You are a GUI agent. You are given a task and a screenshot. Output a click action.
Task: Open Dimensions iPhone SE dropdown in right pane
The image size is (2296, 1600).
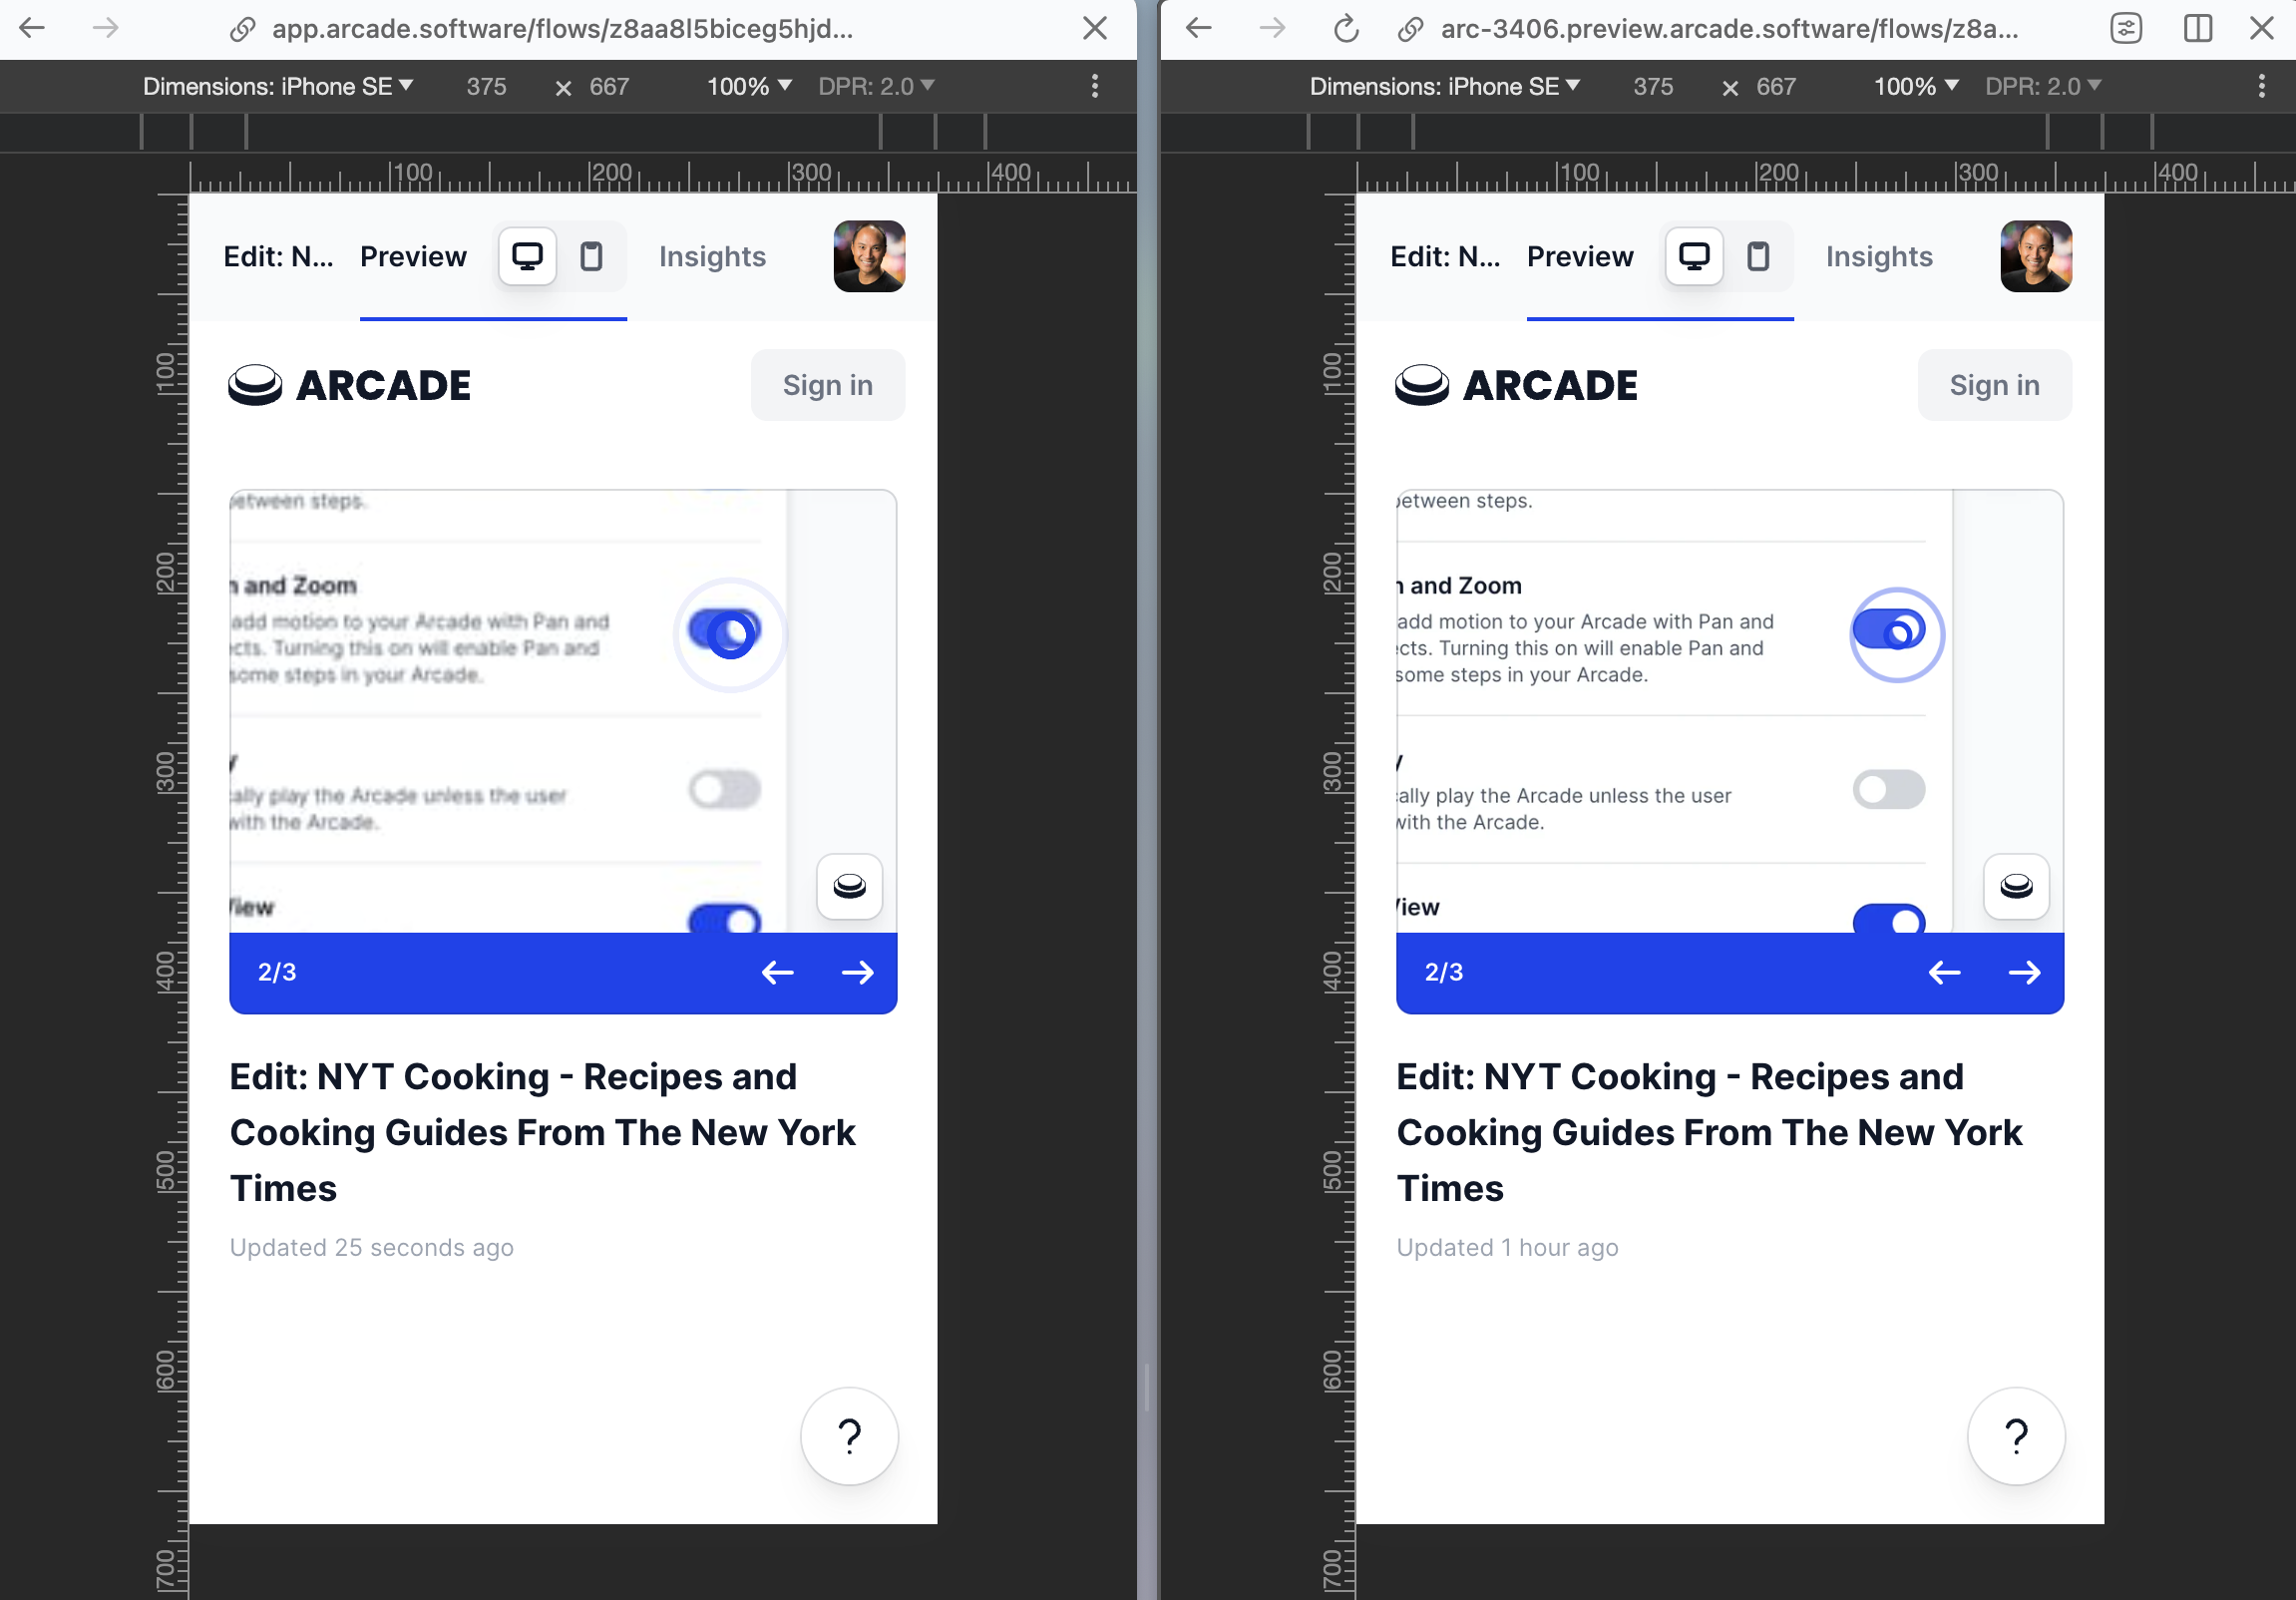tap(1445, 87)
